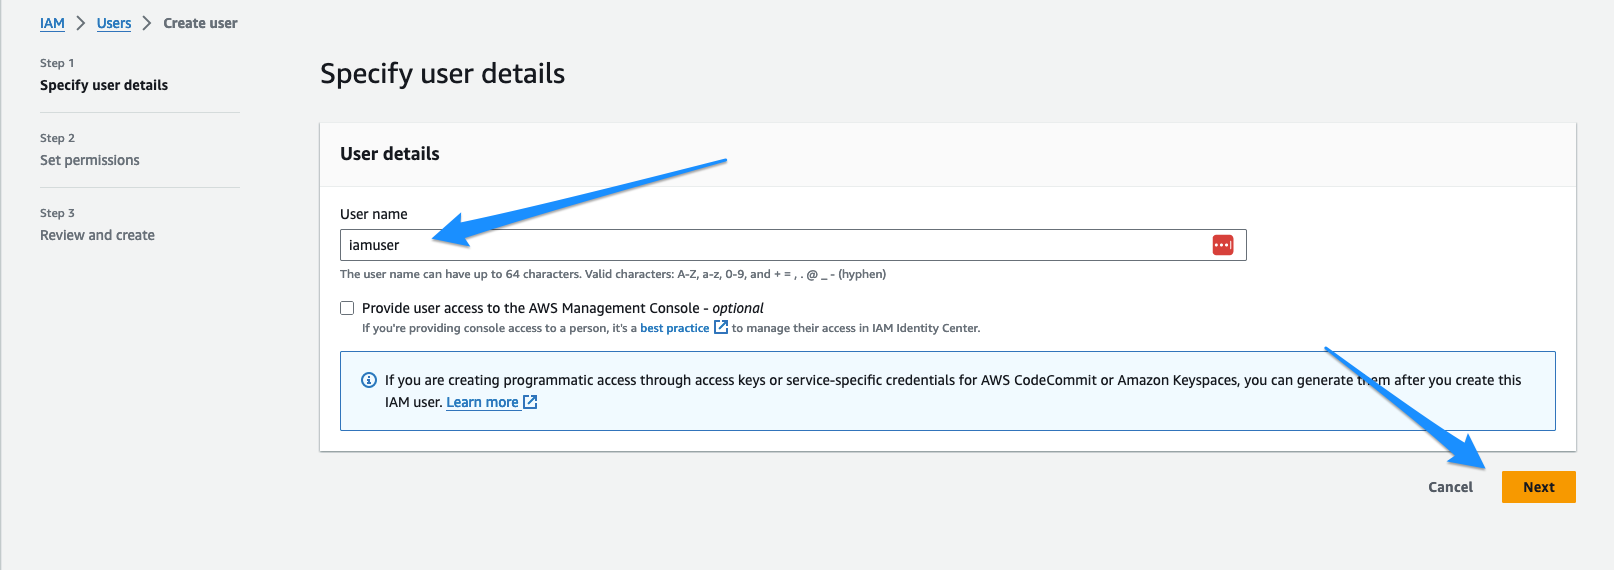Open the IAM breadcrumb link
The image size is (1614, 570).
[x=52, y=23]
